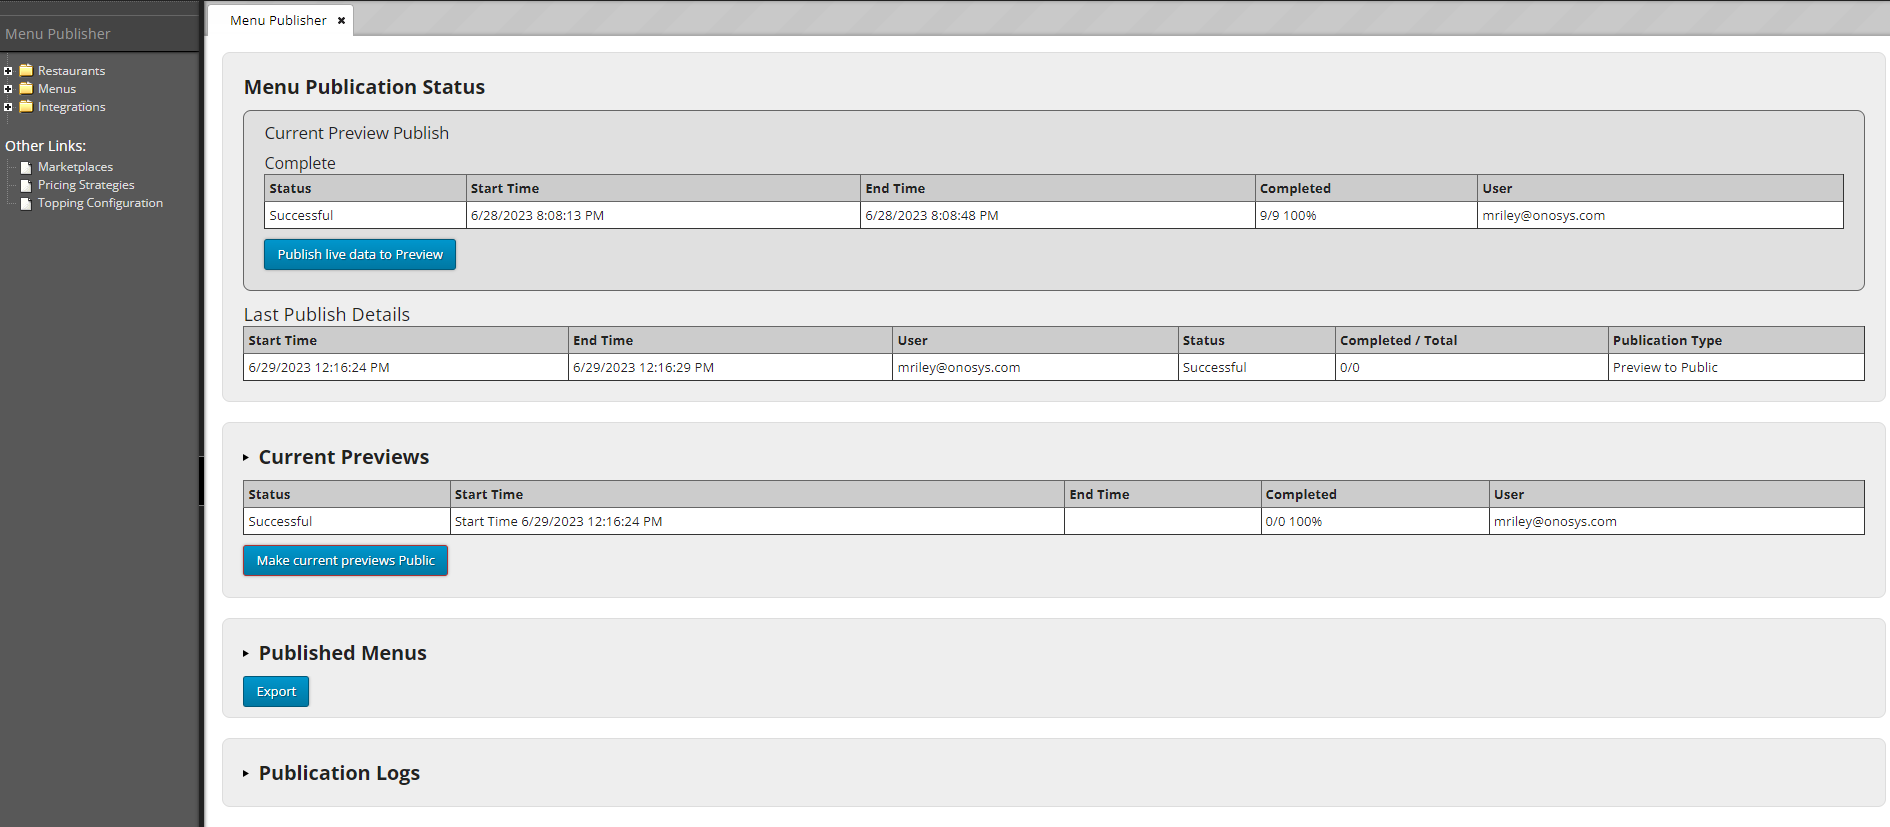
Task: Click the Marketplaces page icon
Action: coord(26,167)
